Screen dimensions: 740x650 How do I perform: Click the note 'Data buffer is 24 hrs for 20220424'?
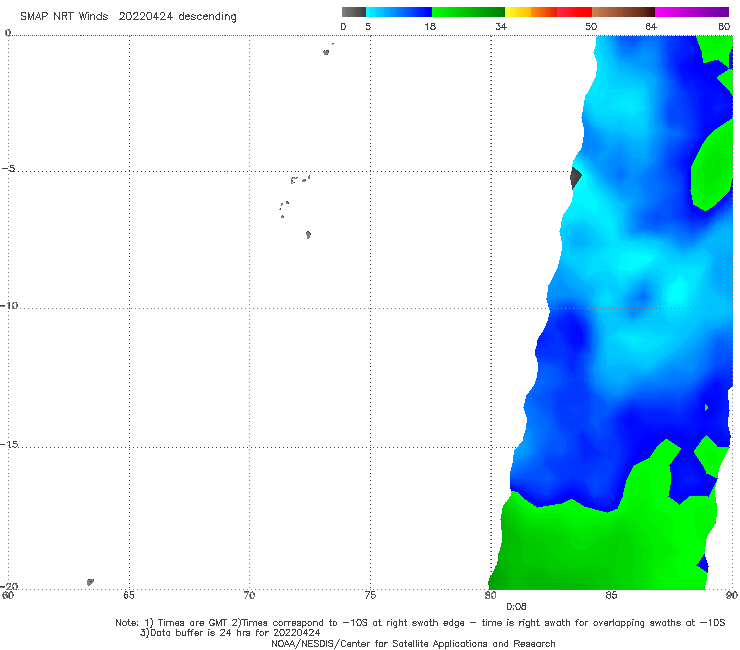click(230, 633)
